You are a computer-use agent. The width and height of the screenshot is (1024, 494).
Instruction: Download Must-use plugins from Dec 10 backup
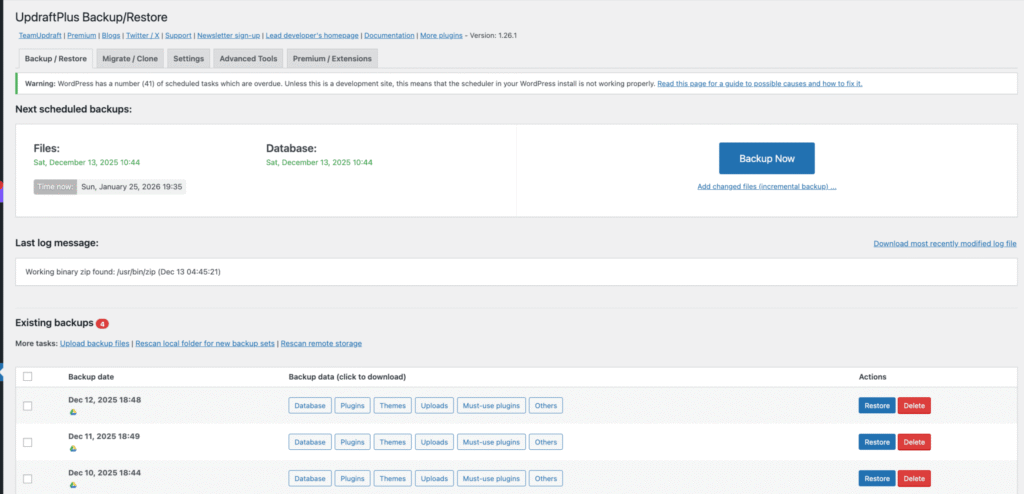click(x=491, y=479)
